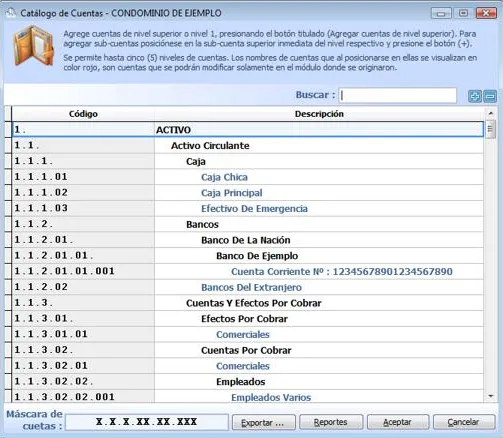The height and width of the screenshot is (438, 503).
Task: Select the Cuenta Corriente Nº account row
Action: point(247,271)
